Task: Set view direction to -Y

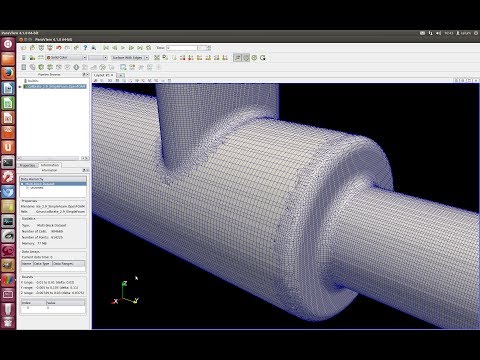Action: tap(208, 58)
